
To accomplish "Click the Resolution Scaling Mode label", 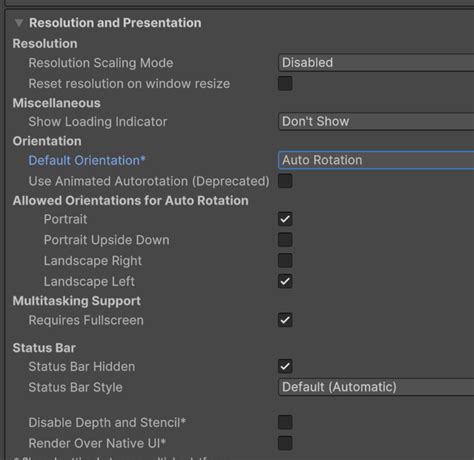I will pos(101,63).
